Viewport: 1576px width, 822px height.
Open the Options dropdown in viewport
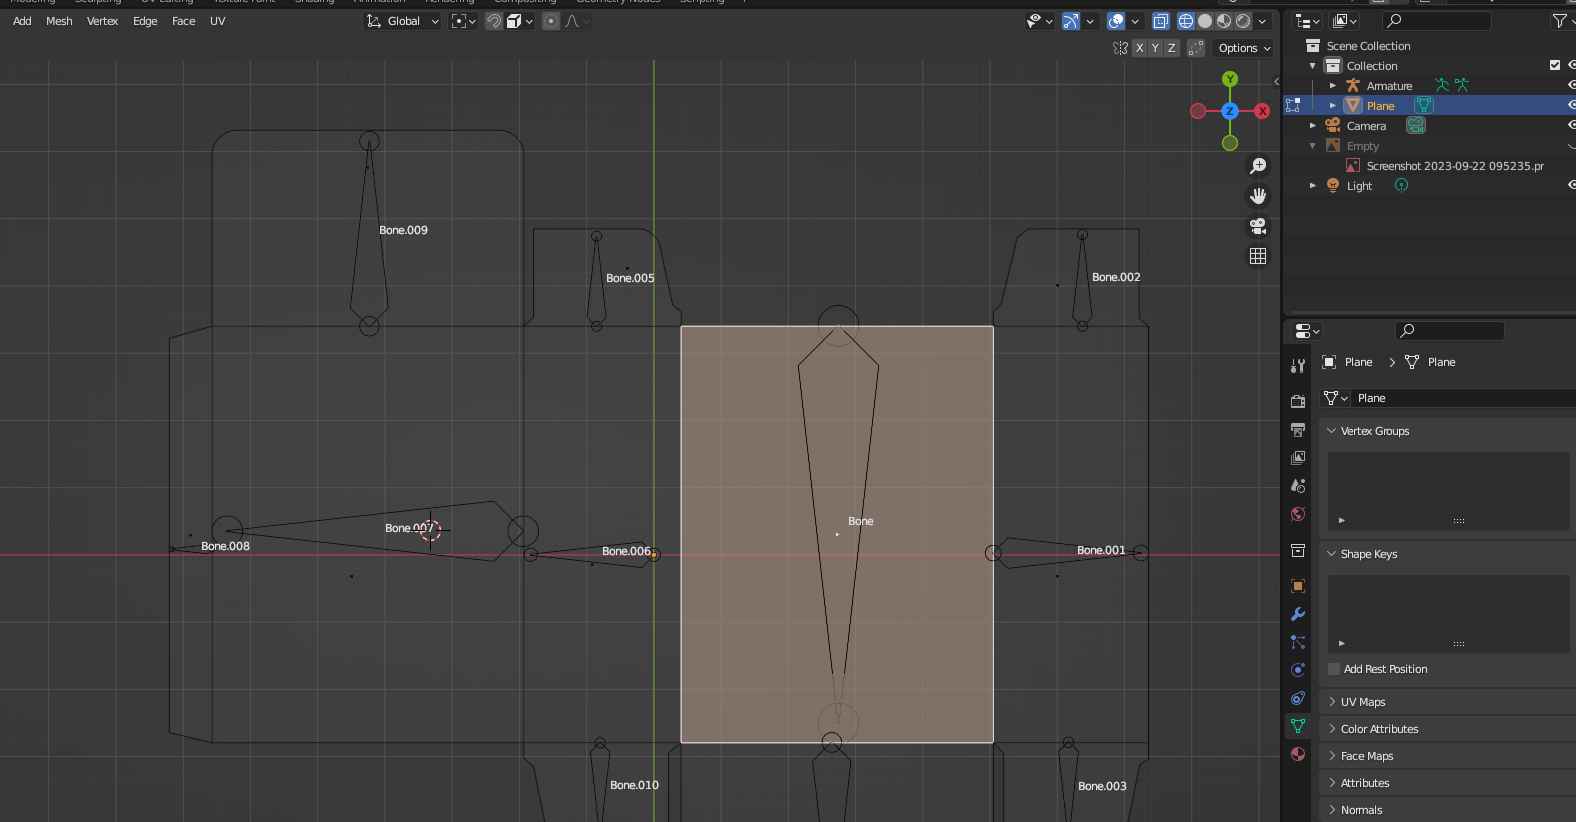[x=1244, y=48]
